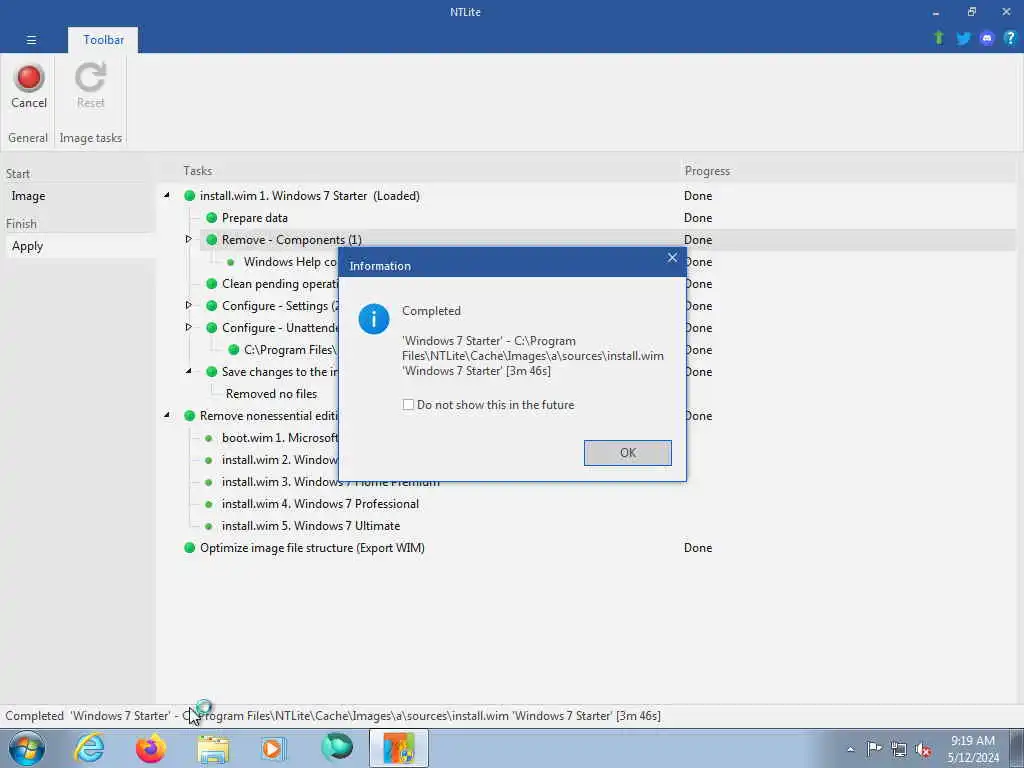Select 'Windows Help' component row
1024x768 pixels.
point(290,262)
